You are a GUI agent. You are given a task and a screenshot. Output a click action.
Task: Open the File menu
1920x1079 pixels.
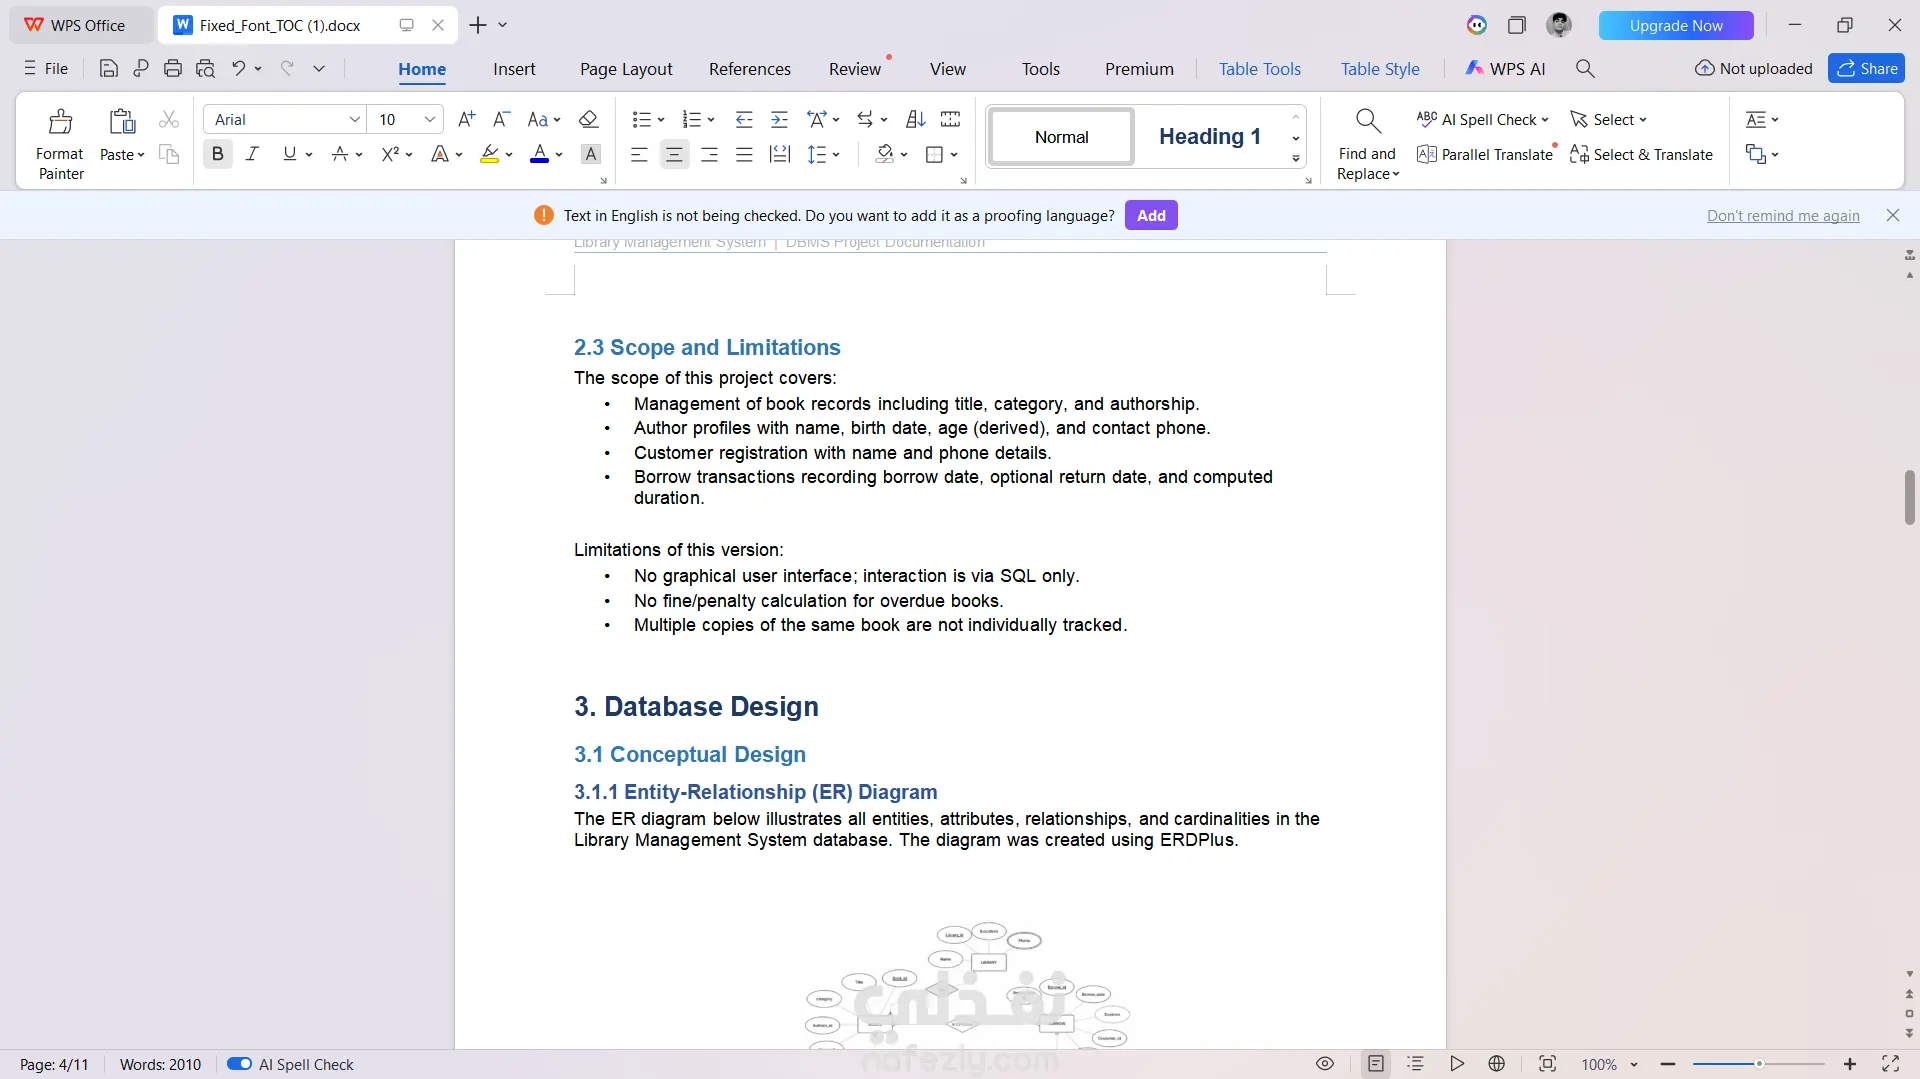coord(46,68)
